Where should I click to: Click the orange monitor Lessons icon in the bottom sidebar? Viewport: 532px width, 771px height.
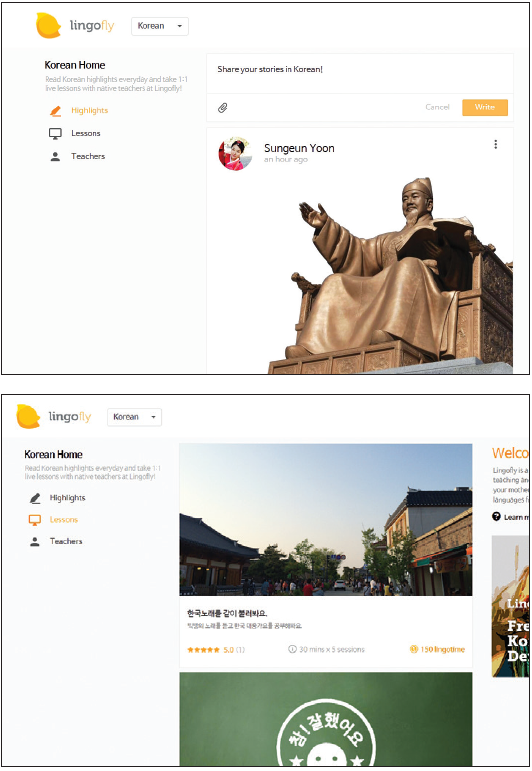coord(35,520)
